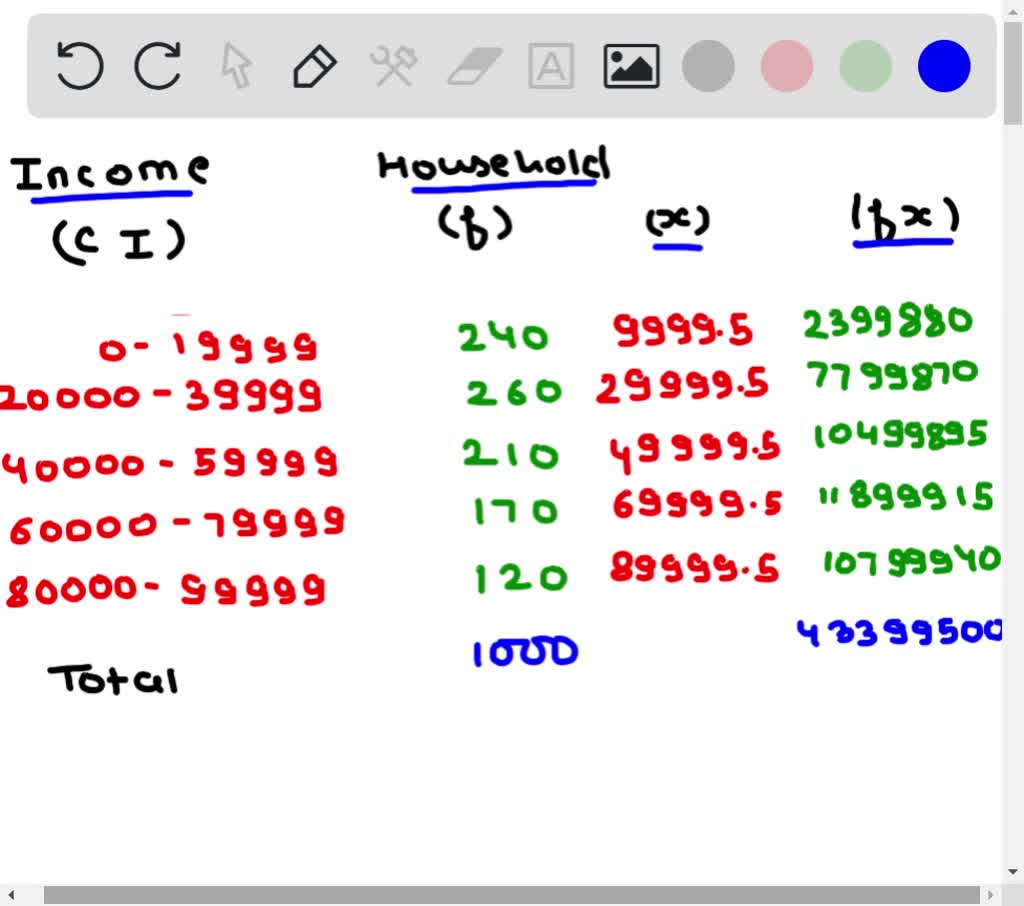Viewport: 1024px width, 906px height.
Task: Click the '(CI)' subheading
Action: coord(119,241)
